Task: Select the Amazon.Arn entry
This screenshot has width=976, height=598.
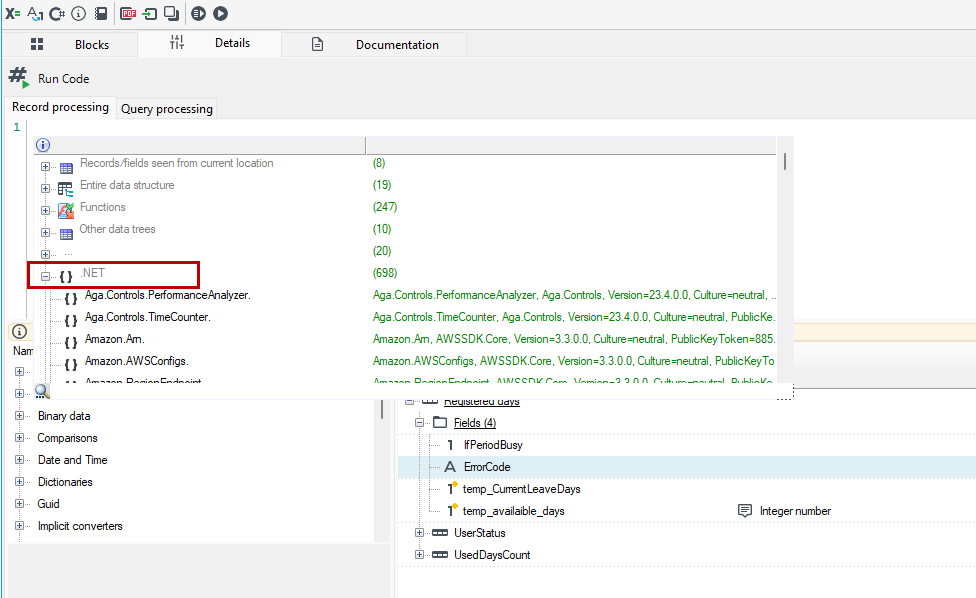Action: point(115,339)
